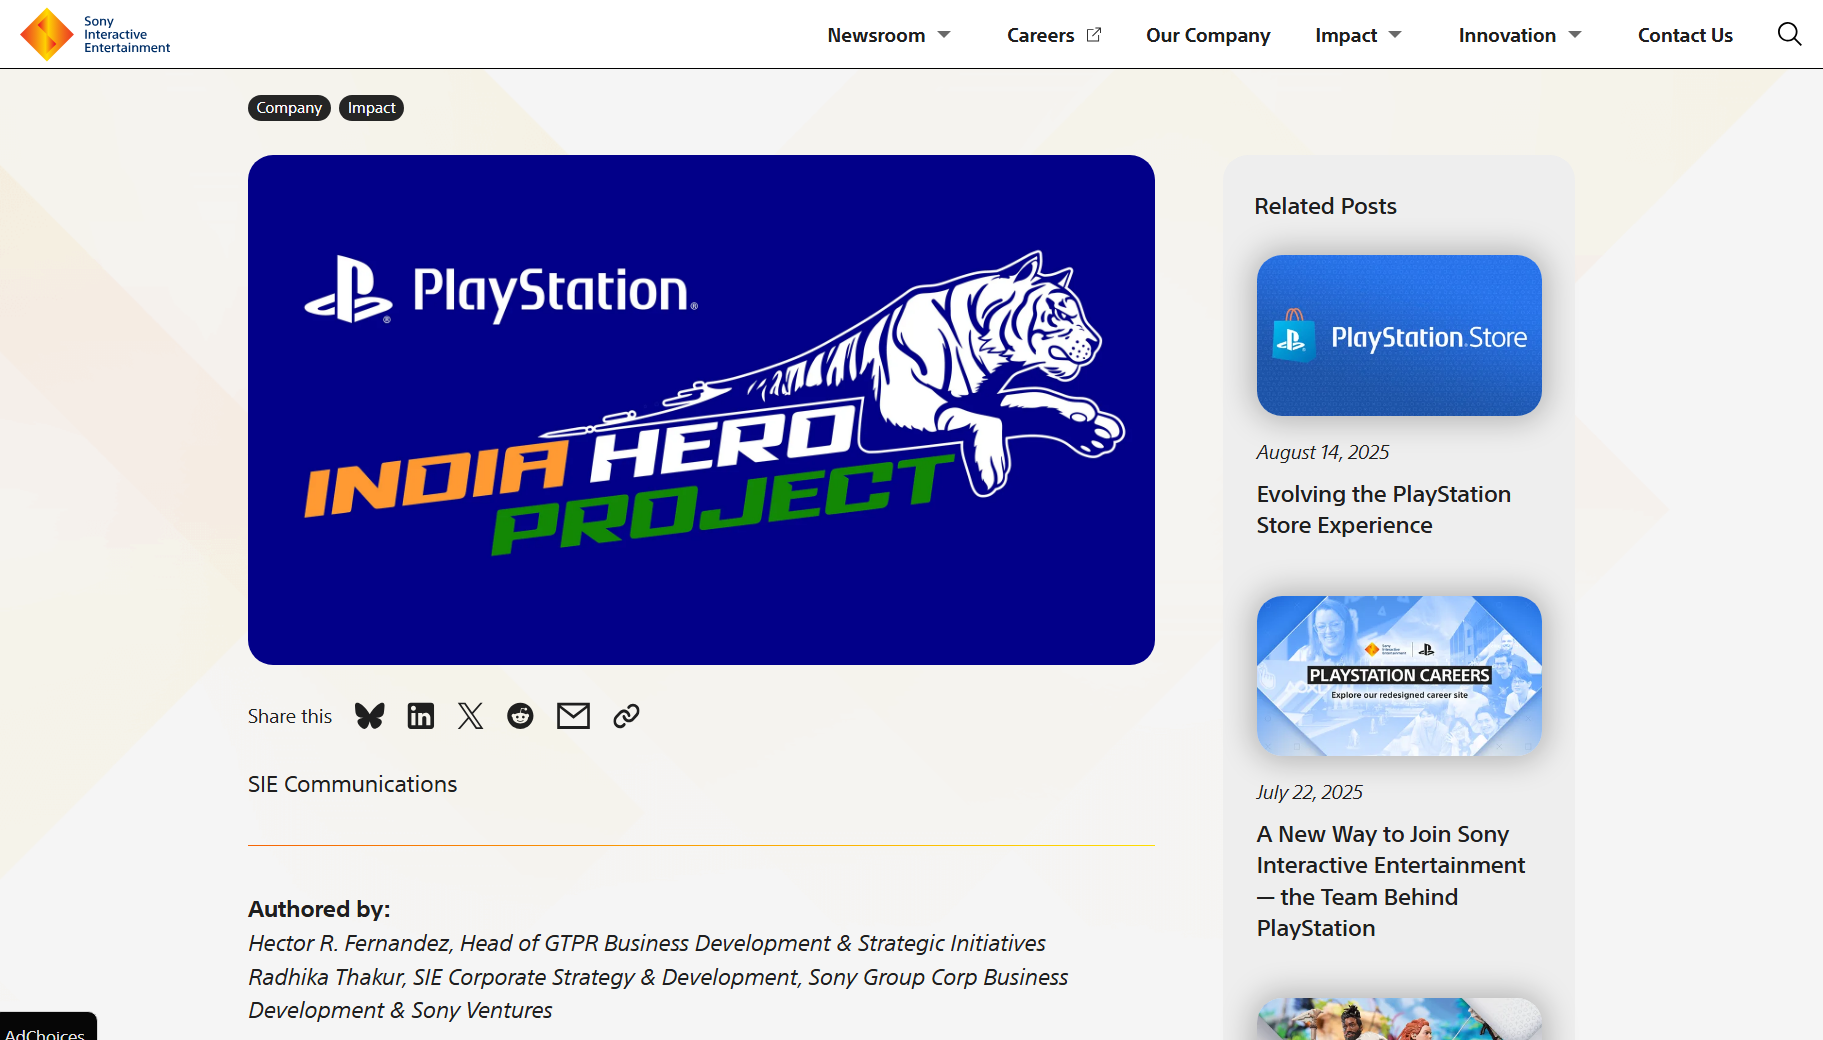
Task: Share article on Reddit icon
Action: pyautogui.click(x=520, y=716)
